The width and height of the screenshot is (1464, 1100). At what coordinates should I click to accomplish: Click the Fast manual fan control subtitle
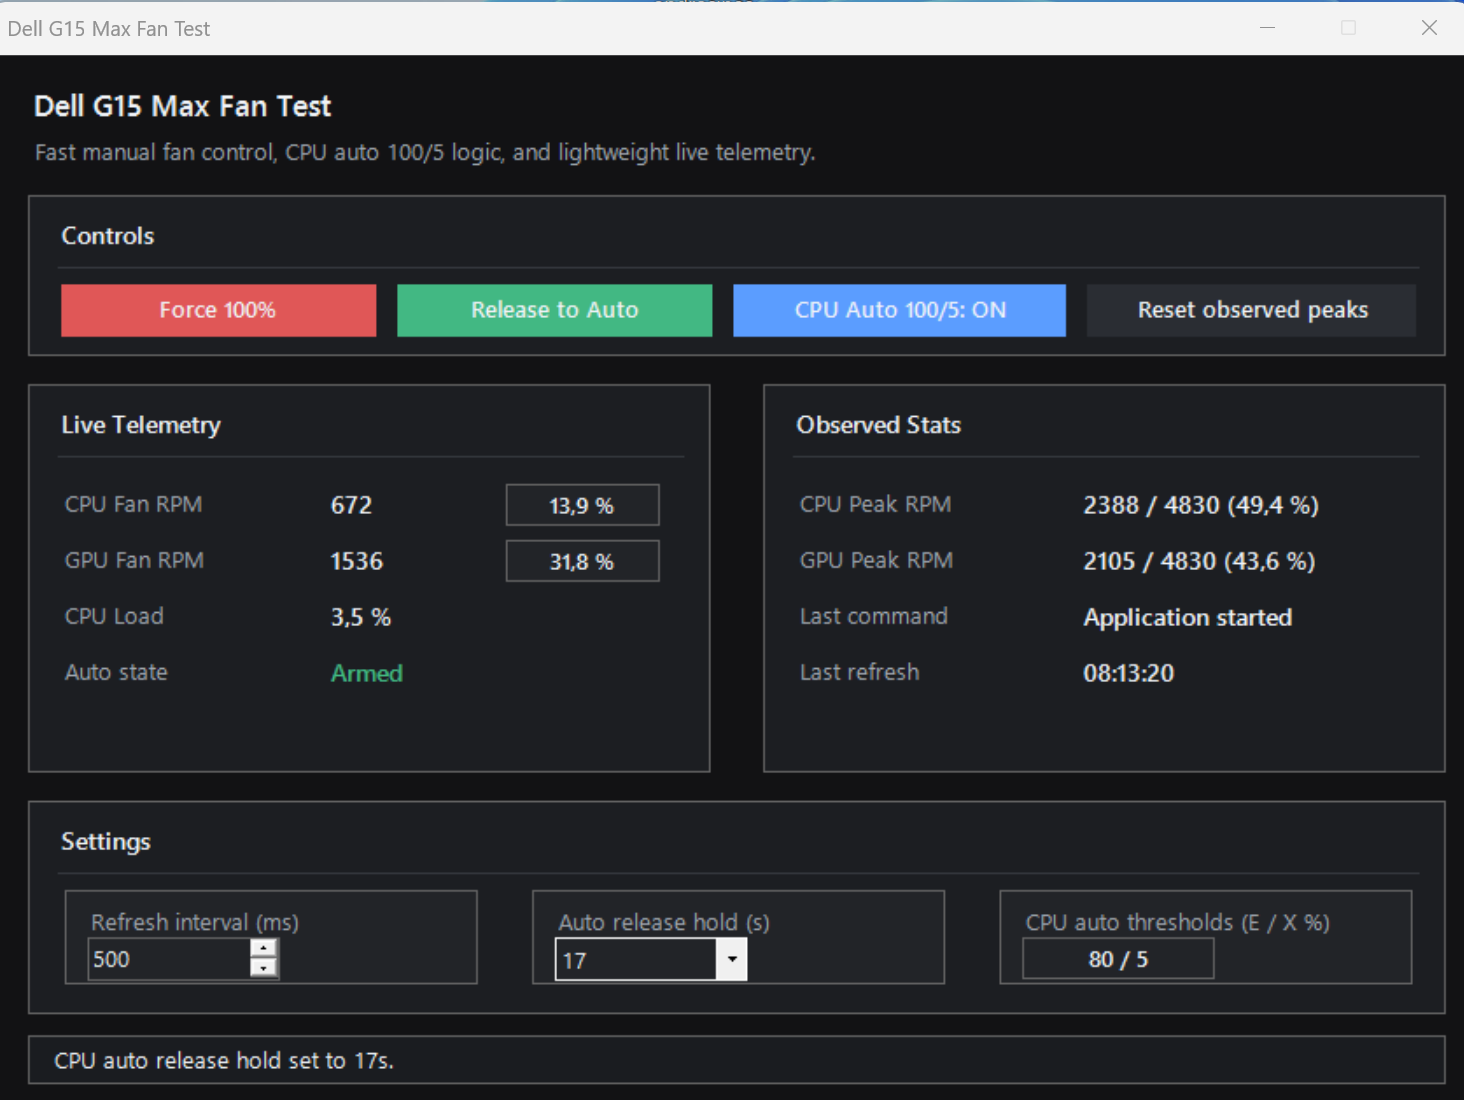[425, 152]
